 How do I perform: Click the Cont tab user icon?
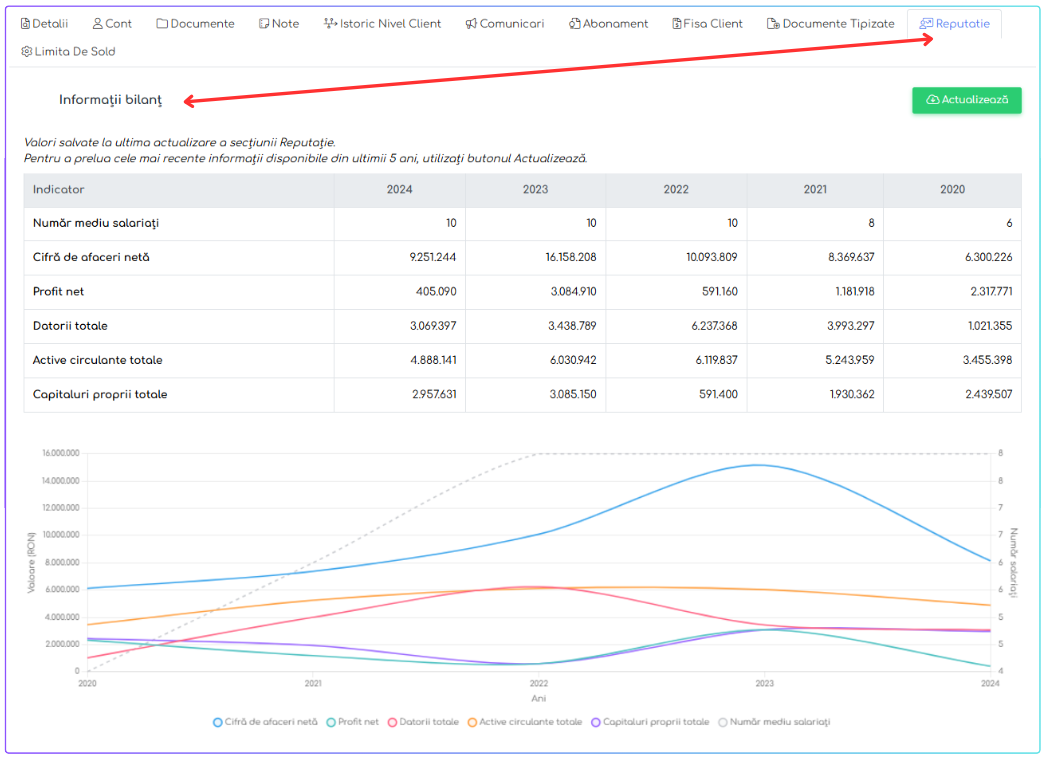(98, 24)
